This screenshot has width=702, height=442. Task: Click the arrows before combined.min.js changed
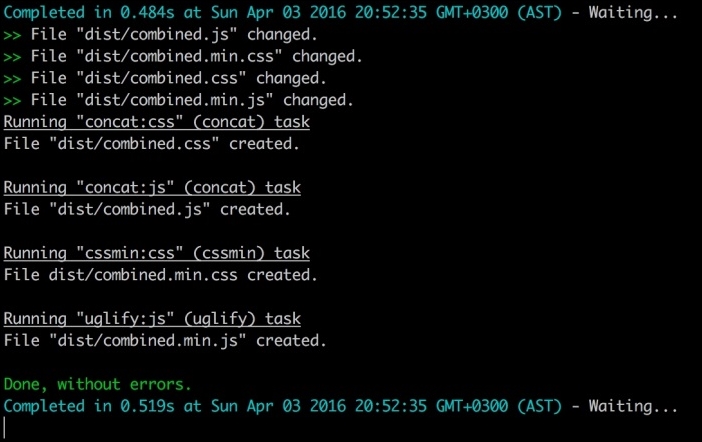point(13,101)
